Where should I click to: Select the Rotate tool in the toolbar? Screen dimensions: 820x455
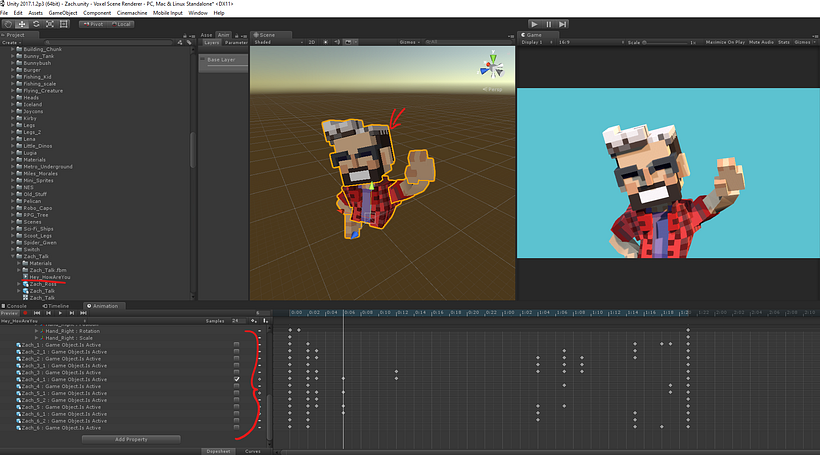[36, 24]
